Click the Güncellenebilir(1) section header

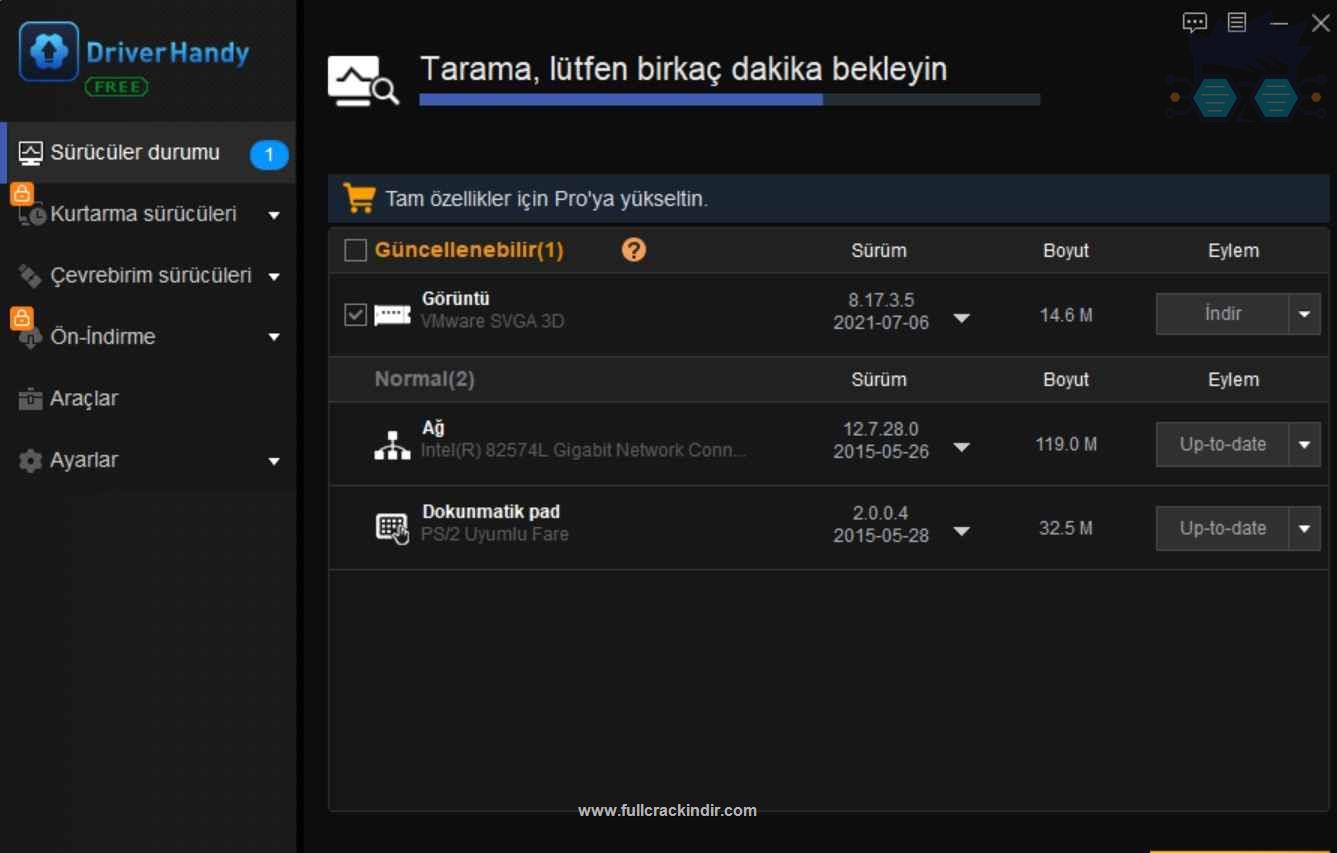coord(469,250)
